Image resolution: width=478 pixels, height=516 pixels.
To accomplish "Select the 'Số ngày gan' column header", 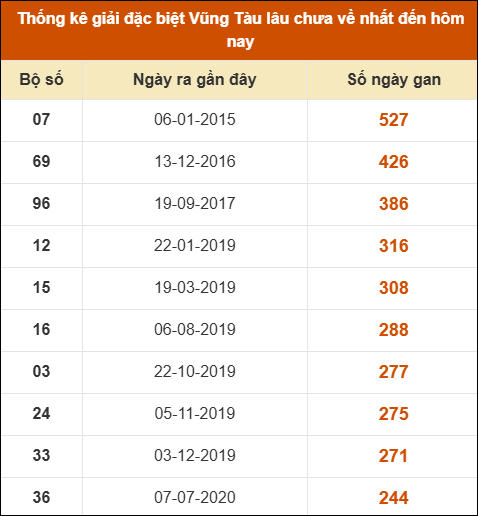I will tap(394, 80).
